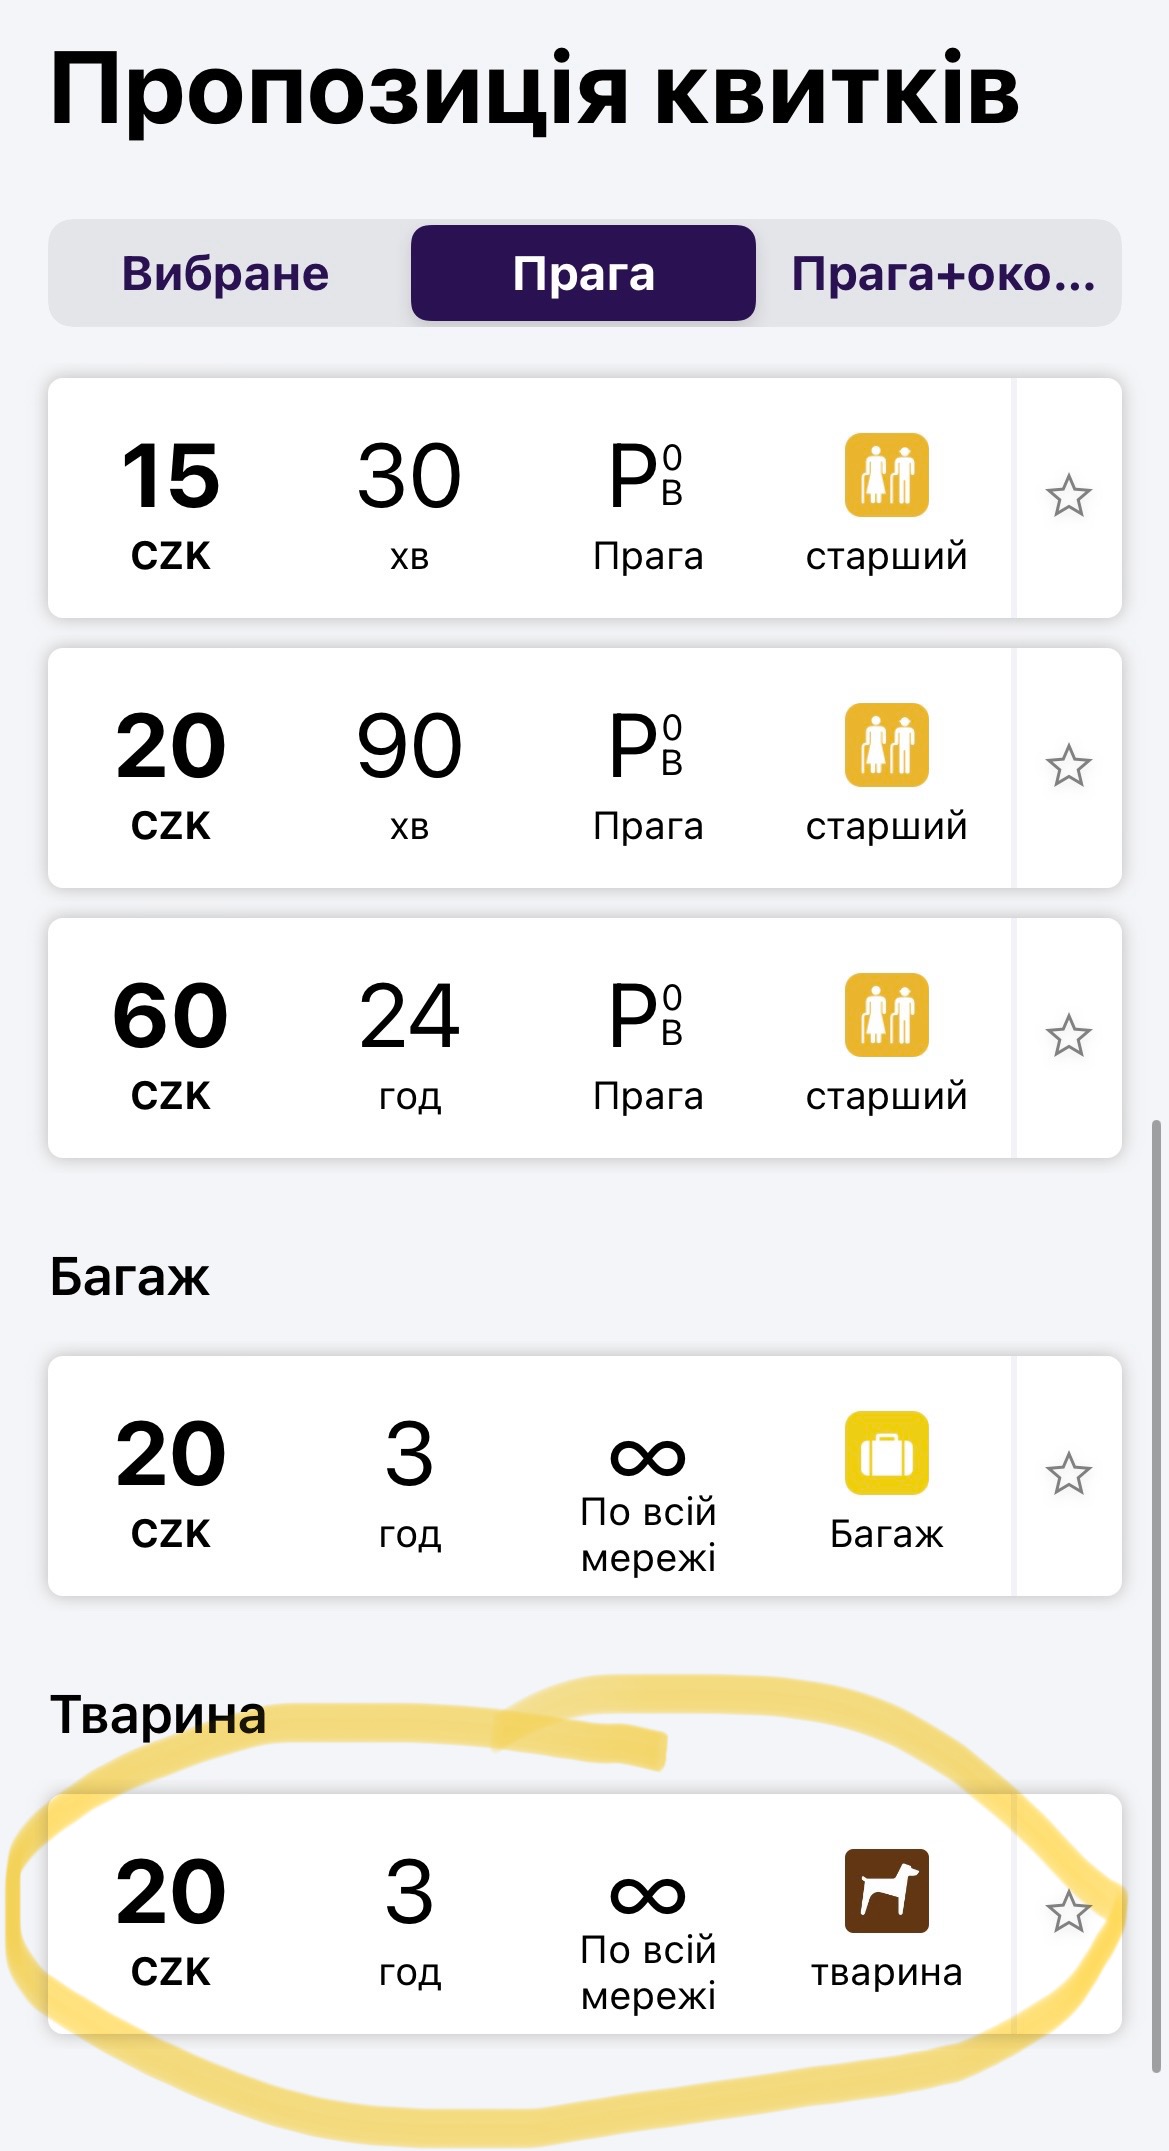
Task: Tap the infinity symbol on animal ticket
Action: click(648, 1896)
